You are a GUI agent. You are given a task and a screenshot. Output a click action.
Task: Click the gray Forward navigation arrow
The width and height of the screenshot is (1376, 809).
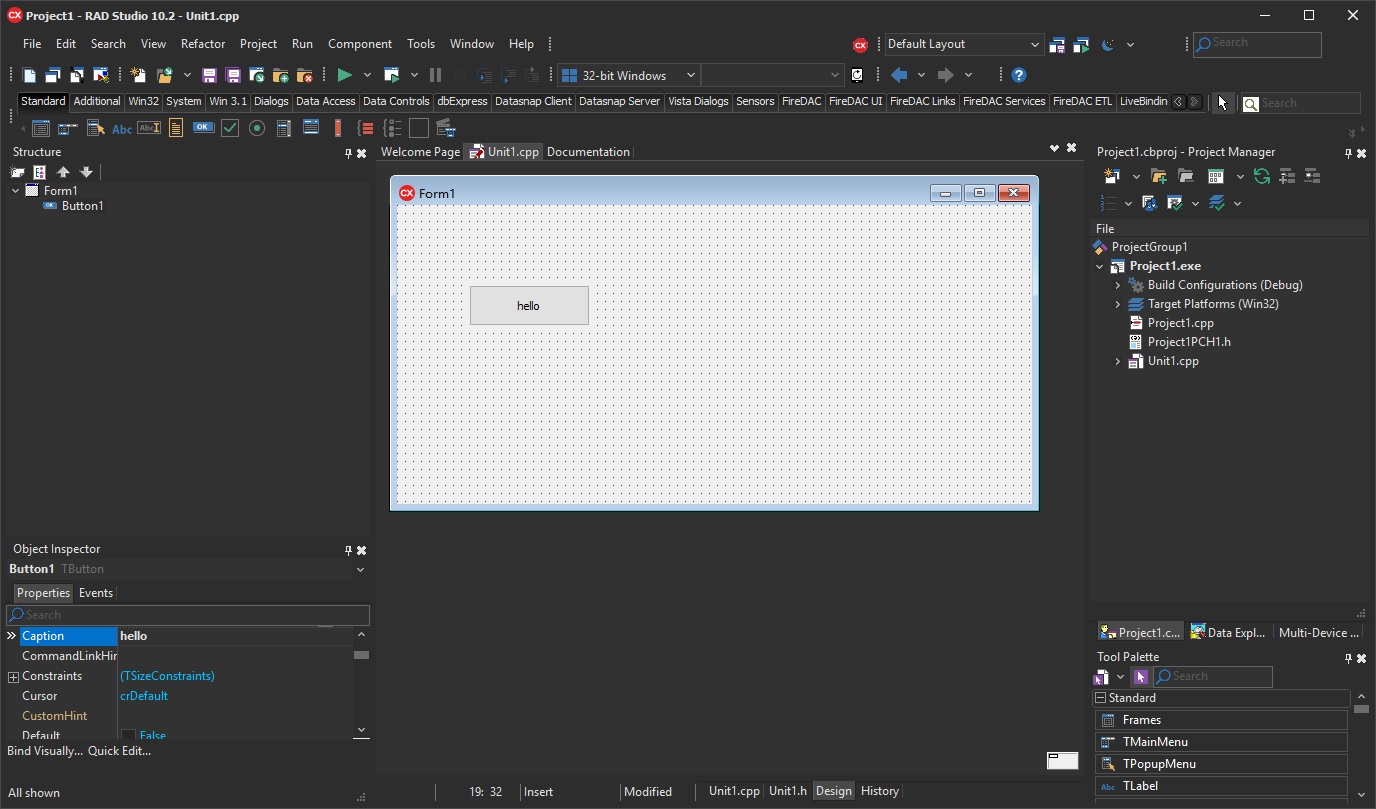pos(945,75)
